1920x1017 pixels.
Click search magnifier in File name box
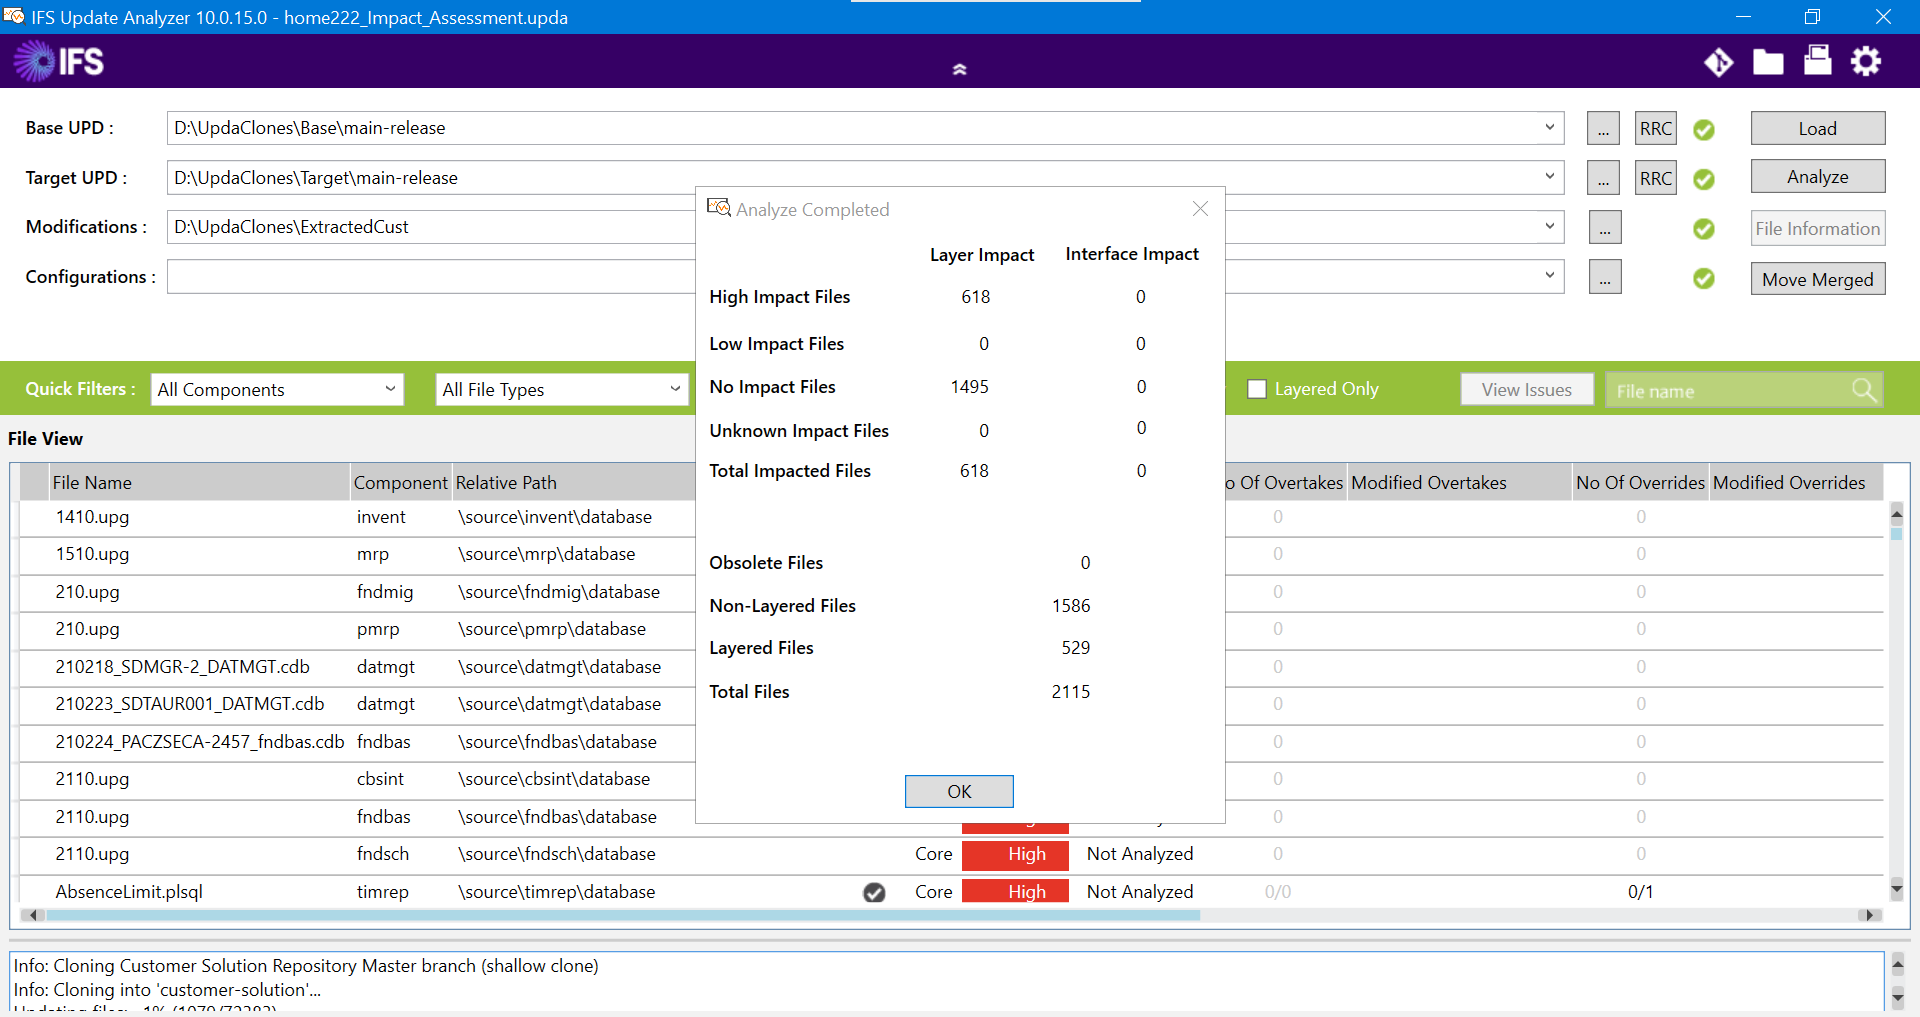coord(1864,390)
